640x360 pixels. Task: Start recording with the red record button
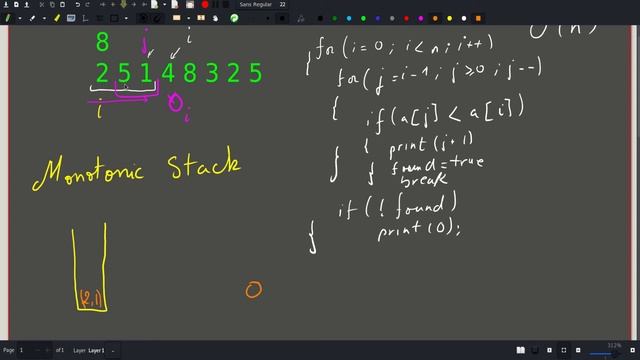(x=205, y=4)
